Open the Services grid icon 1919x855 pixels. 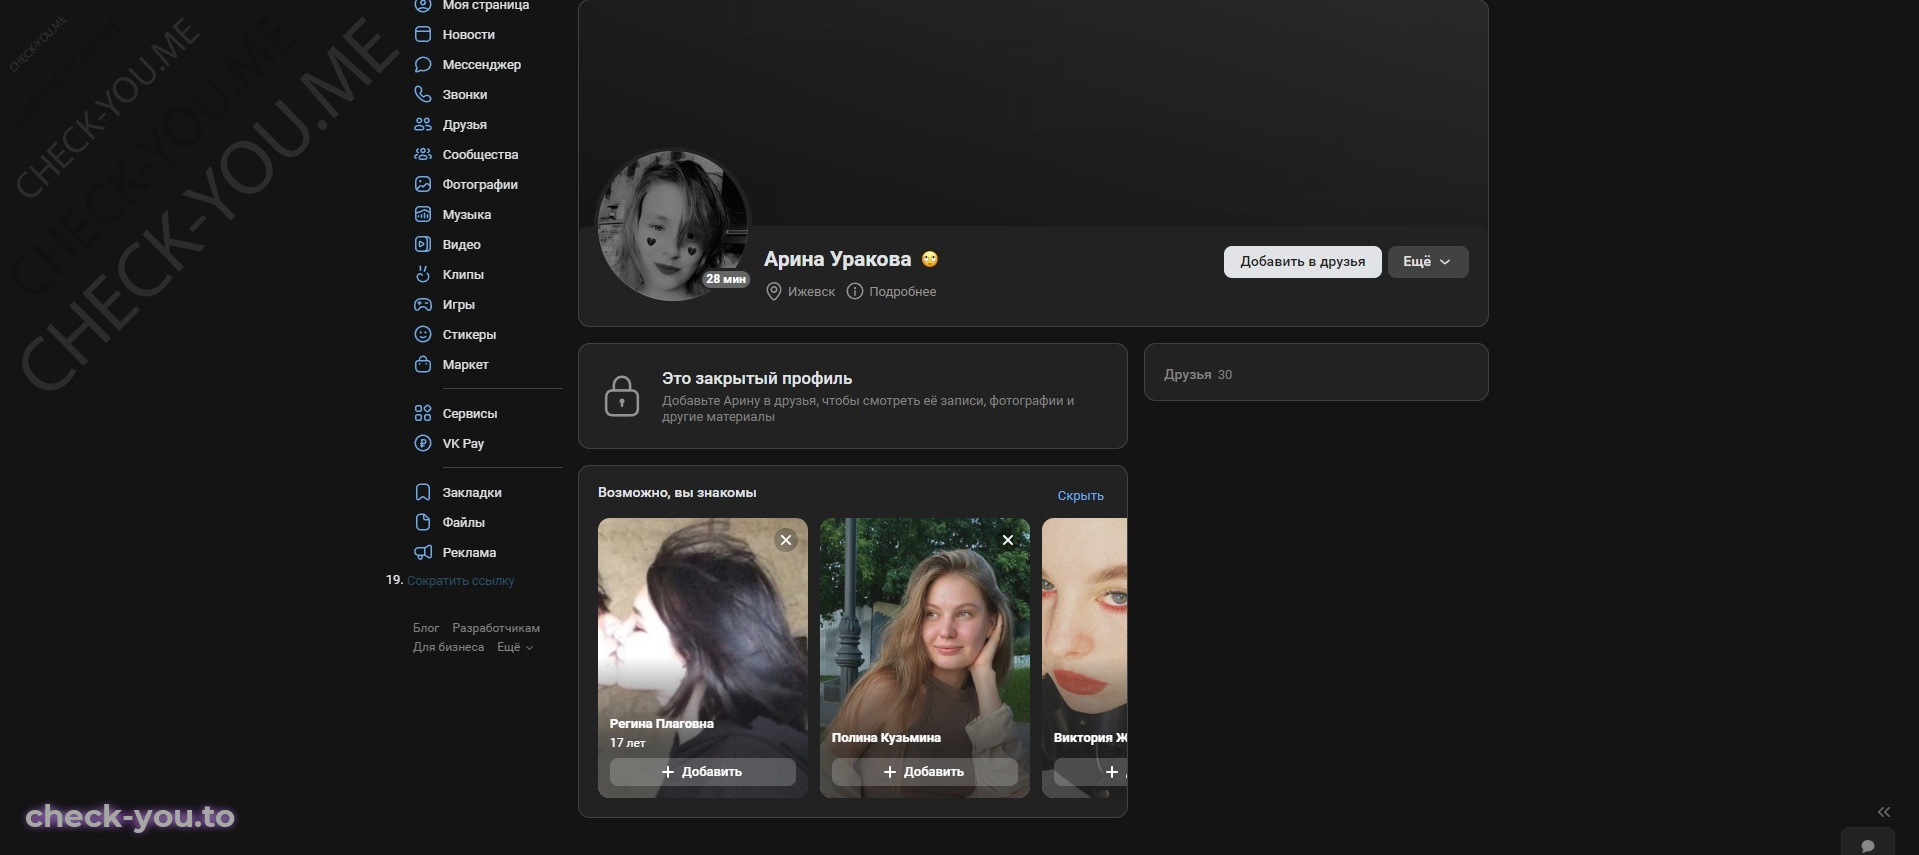coord(423,413)
